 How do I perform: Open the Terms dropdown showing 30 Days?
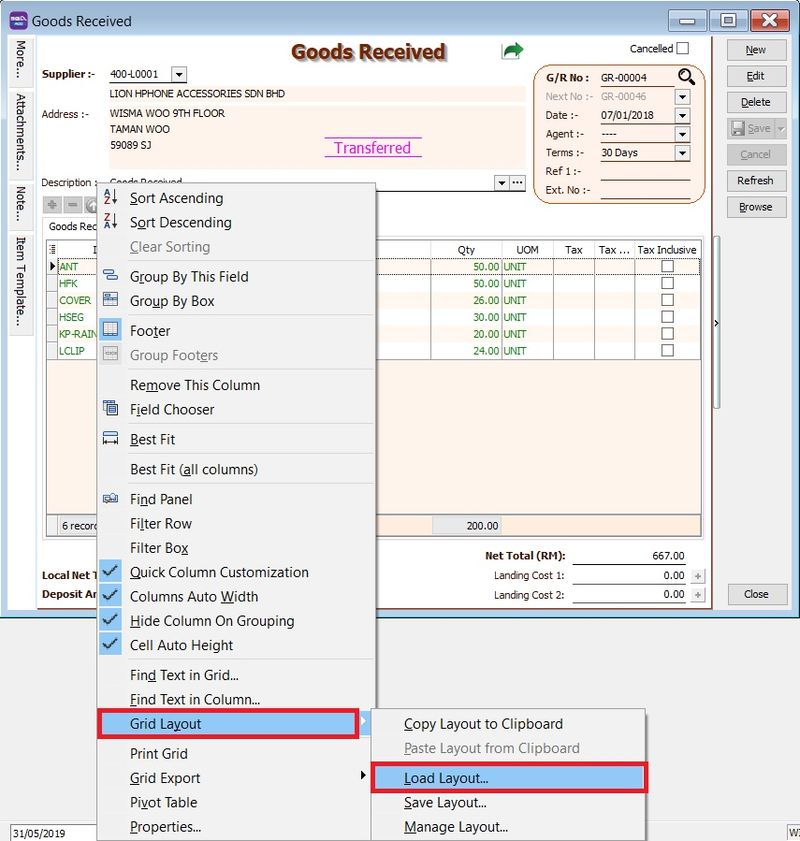click(681, 153)
